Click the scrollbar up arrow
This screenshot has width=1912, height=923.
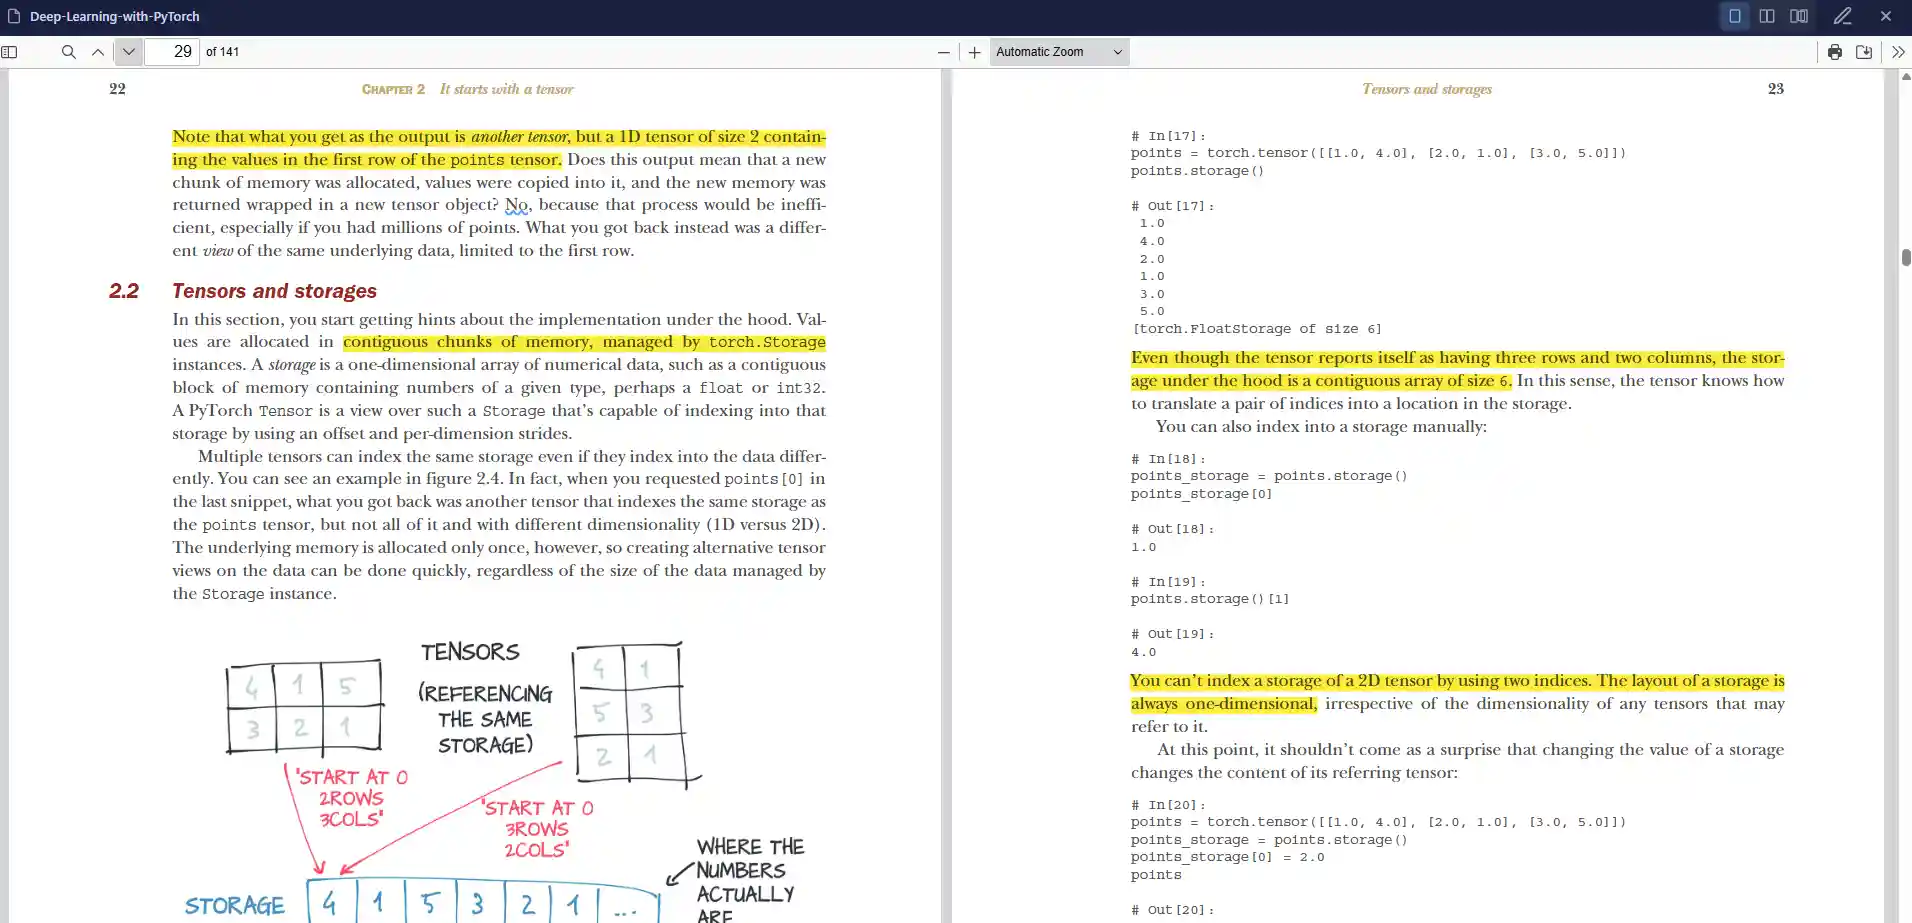[1906, 76]
